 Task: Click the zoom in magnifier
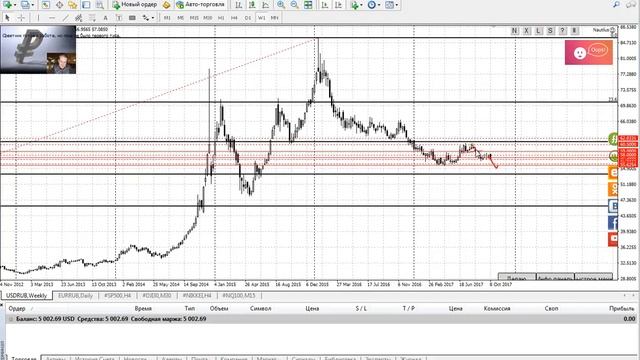(x=281, y=5)
